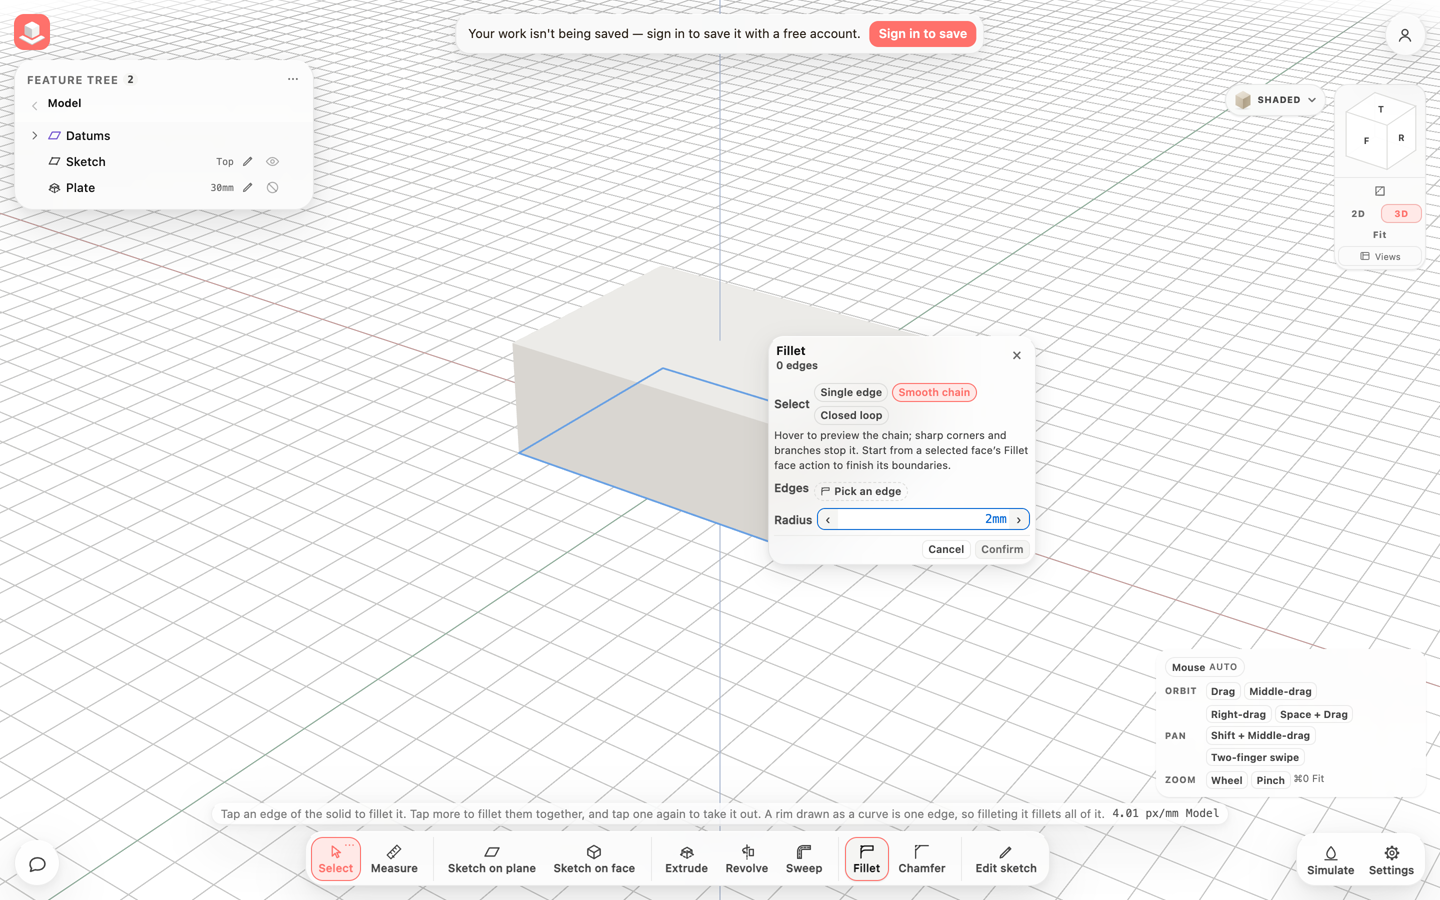1440x900 pixels.
Task: Switch to 2D view mode
Action: pyautogui.click(x=1358, y=214)
